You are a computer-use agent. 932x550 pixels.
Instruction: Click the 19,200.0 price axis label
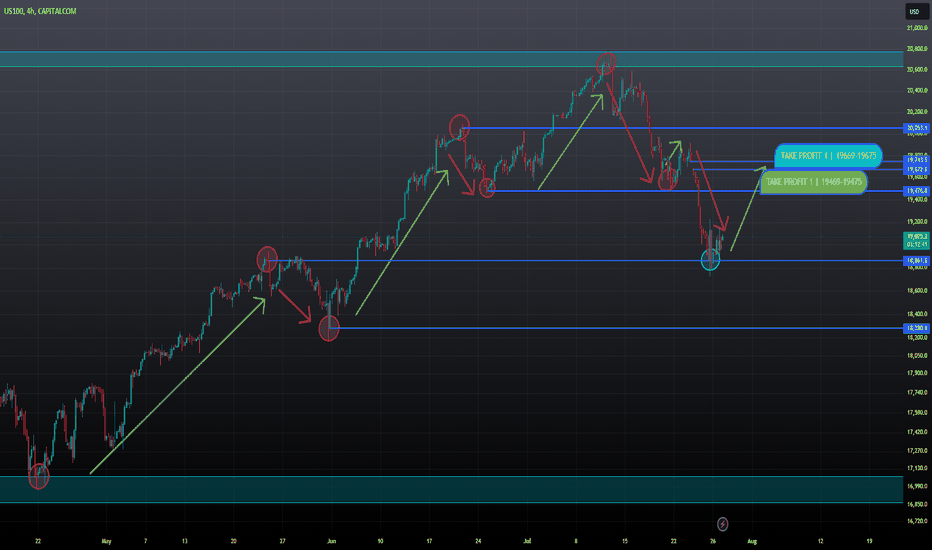click(917, 222)
